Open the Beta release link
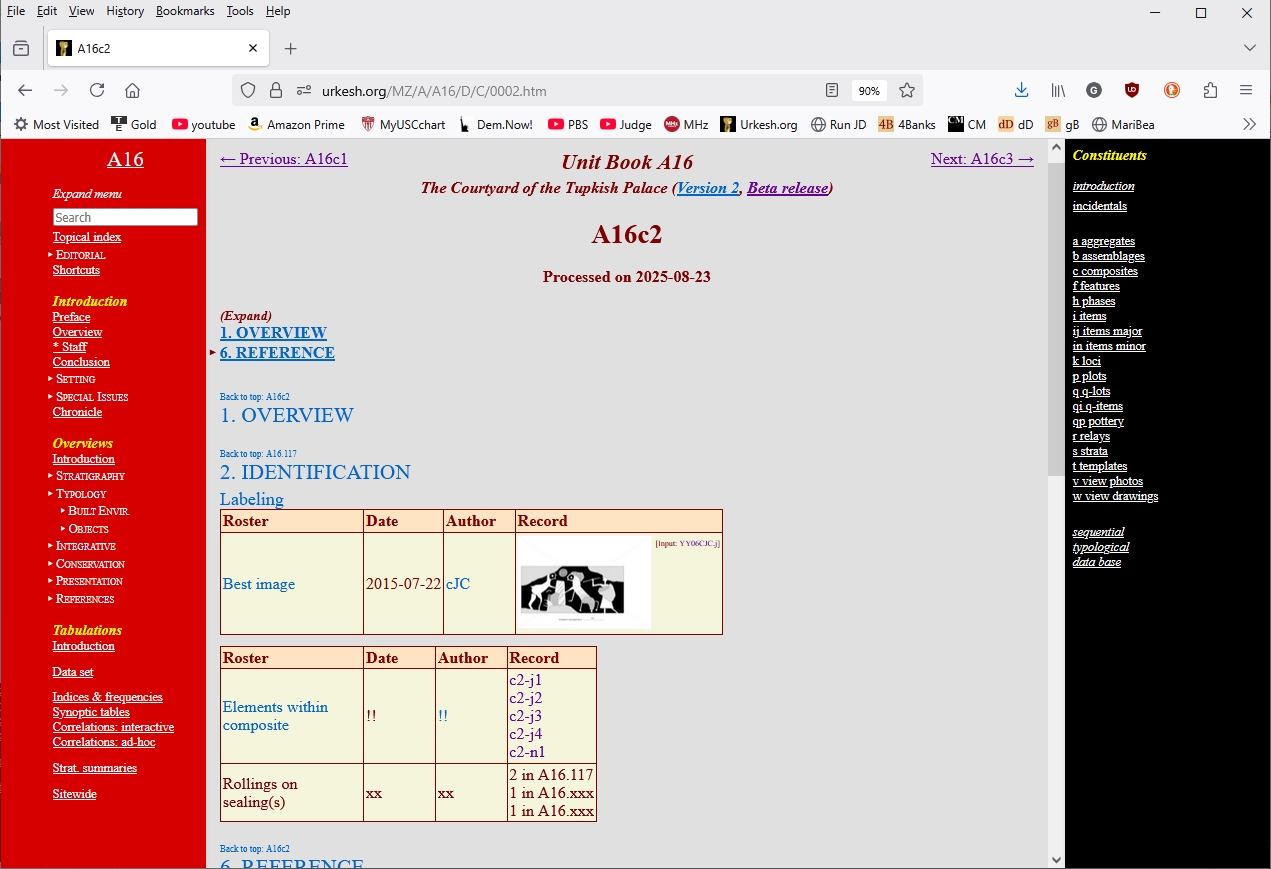 pyautogui.click(x=788, y=188)
